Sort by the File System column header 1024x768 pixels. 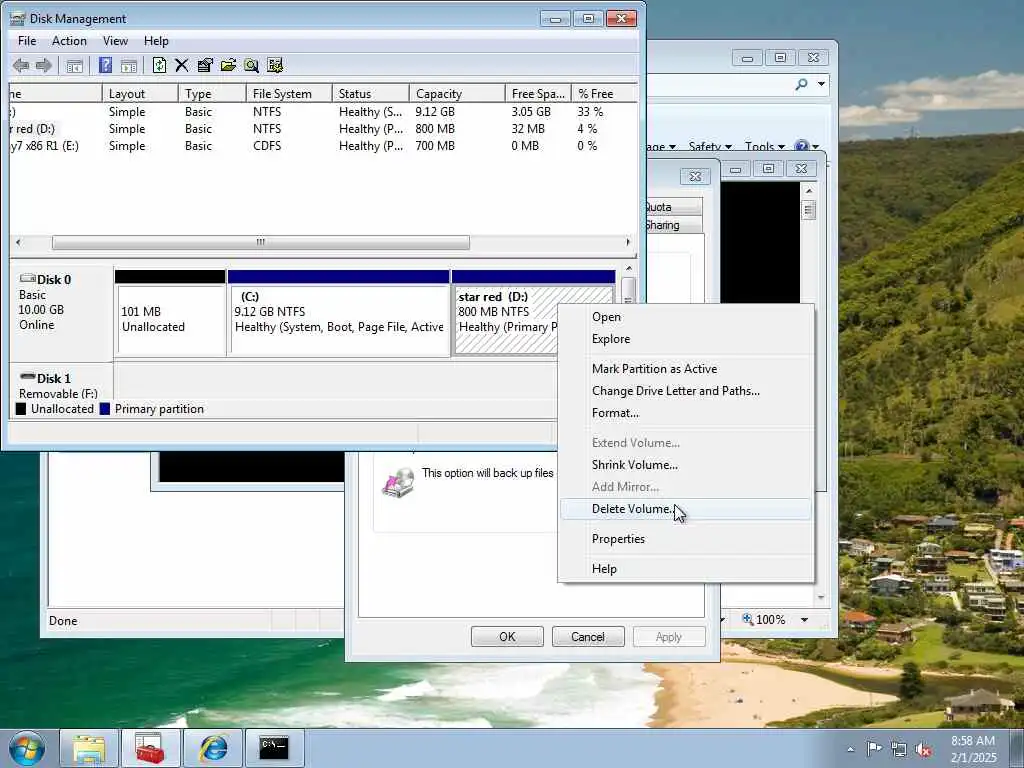pyautogui.click(x=289, y=93)
